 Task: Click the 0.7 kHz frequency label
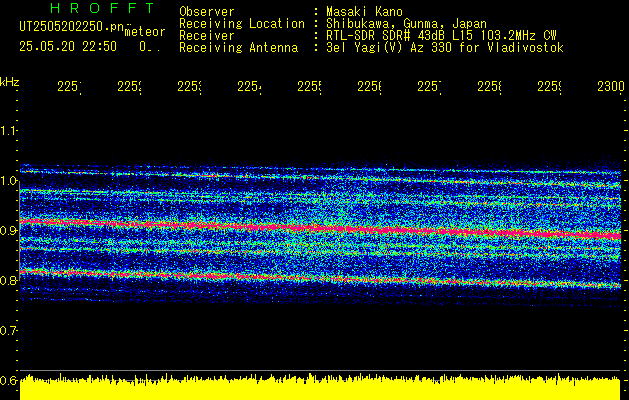pos(8,331)
